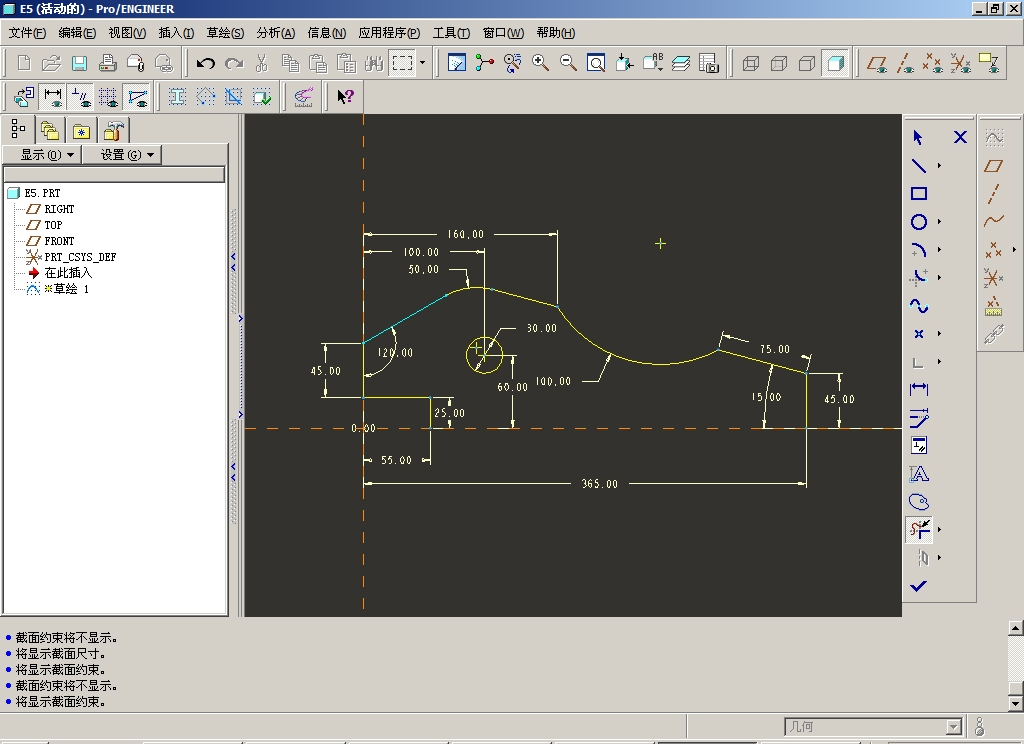1024x744 pixels.
Task: Click the context-sensitive help icon
Action: click(345, 97)
